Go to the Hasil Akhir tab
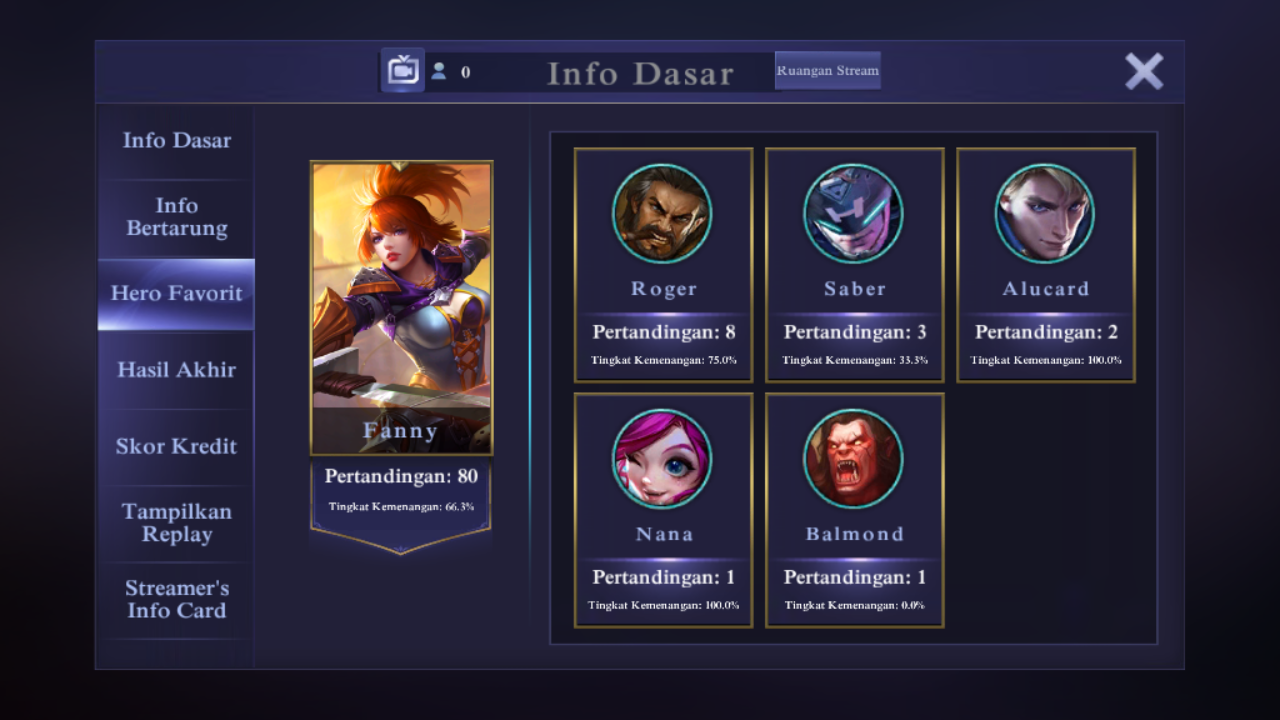Image resolution: width=1280 pixels, height=720 pixels. [177, 370]
